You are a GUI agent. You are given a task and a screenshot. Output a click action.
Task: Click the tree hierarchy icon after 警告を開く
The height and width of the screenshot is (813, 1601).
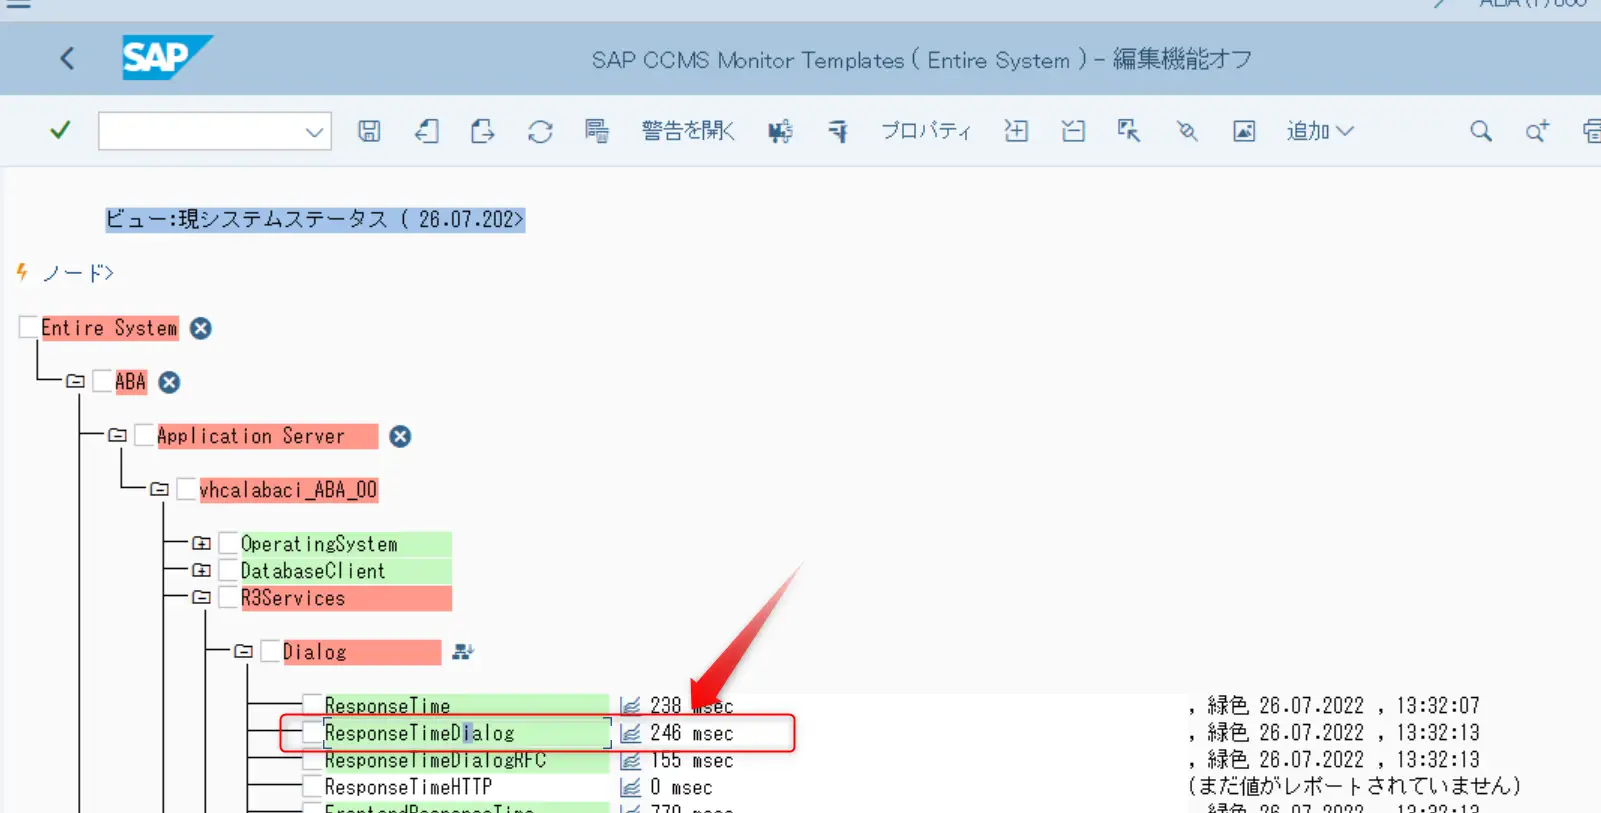coord(780,131)
